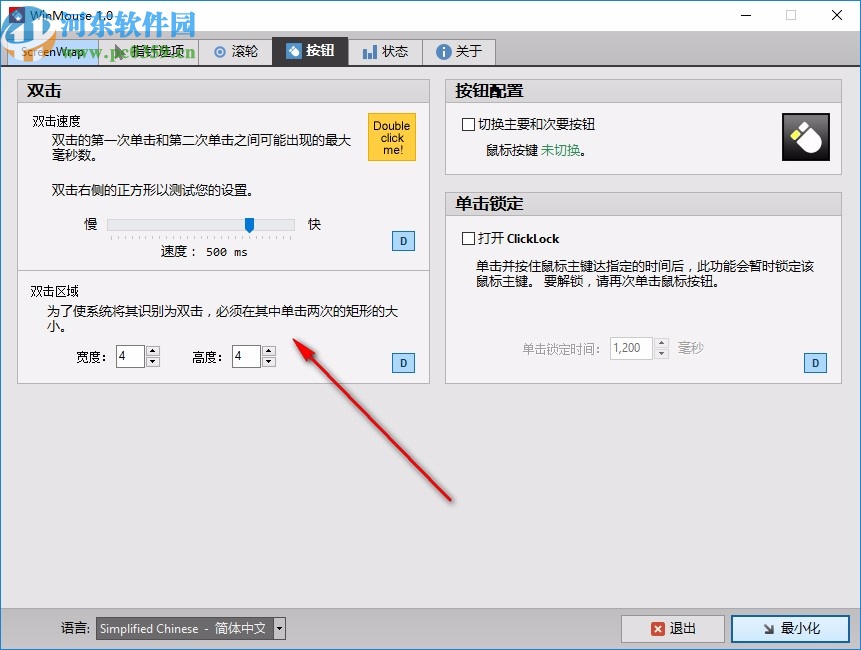Click the 单击锁定 section header
The image size is (861, 650).
(x=489, y=204)
